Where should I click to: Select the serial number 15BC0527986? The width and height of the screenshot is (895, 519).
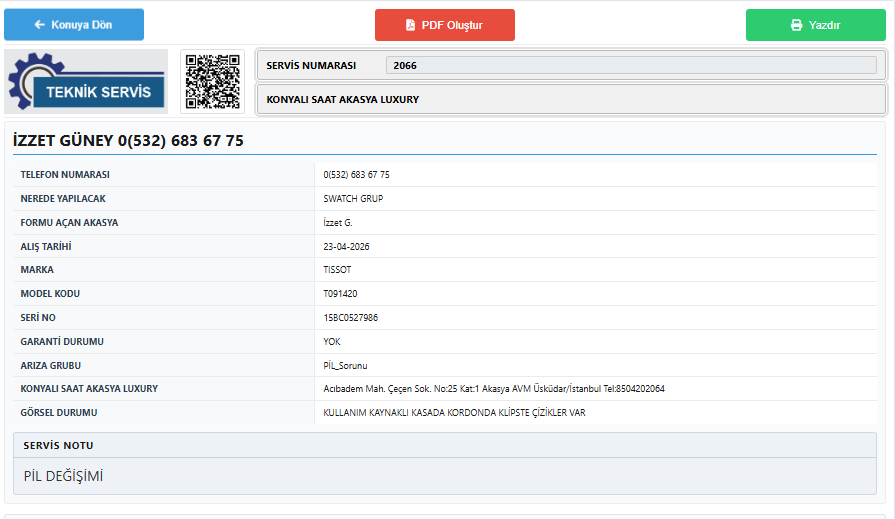point(350,317)
